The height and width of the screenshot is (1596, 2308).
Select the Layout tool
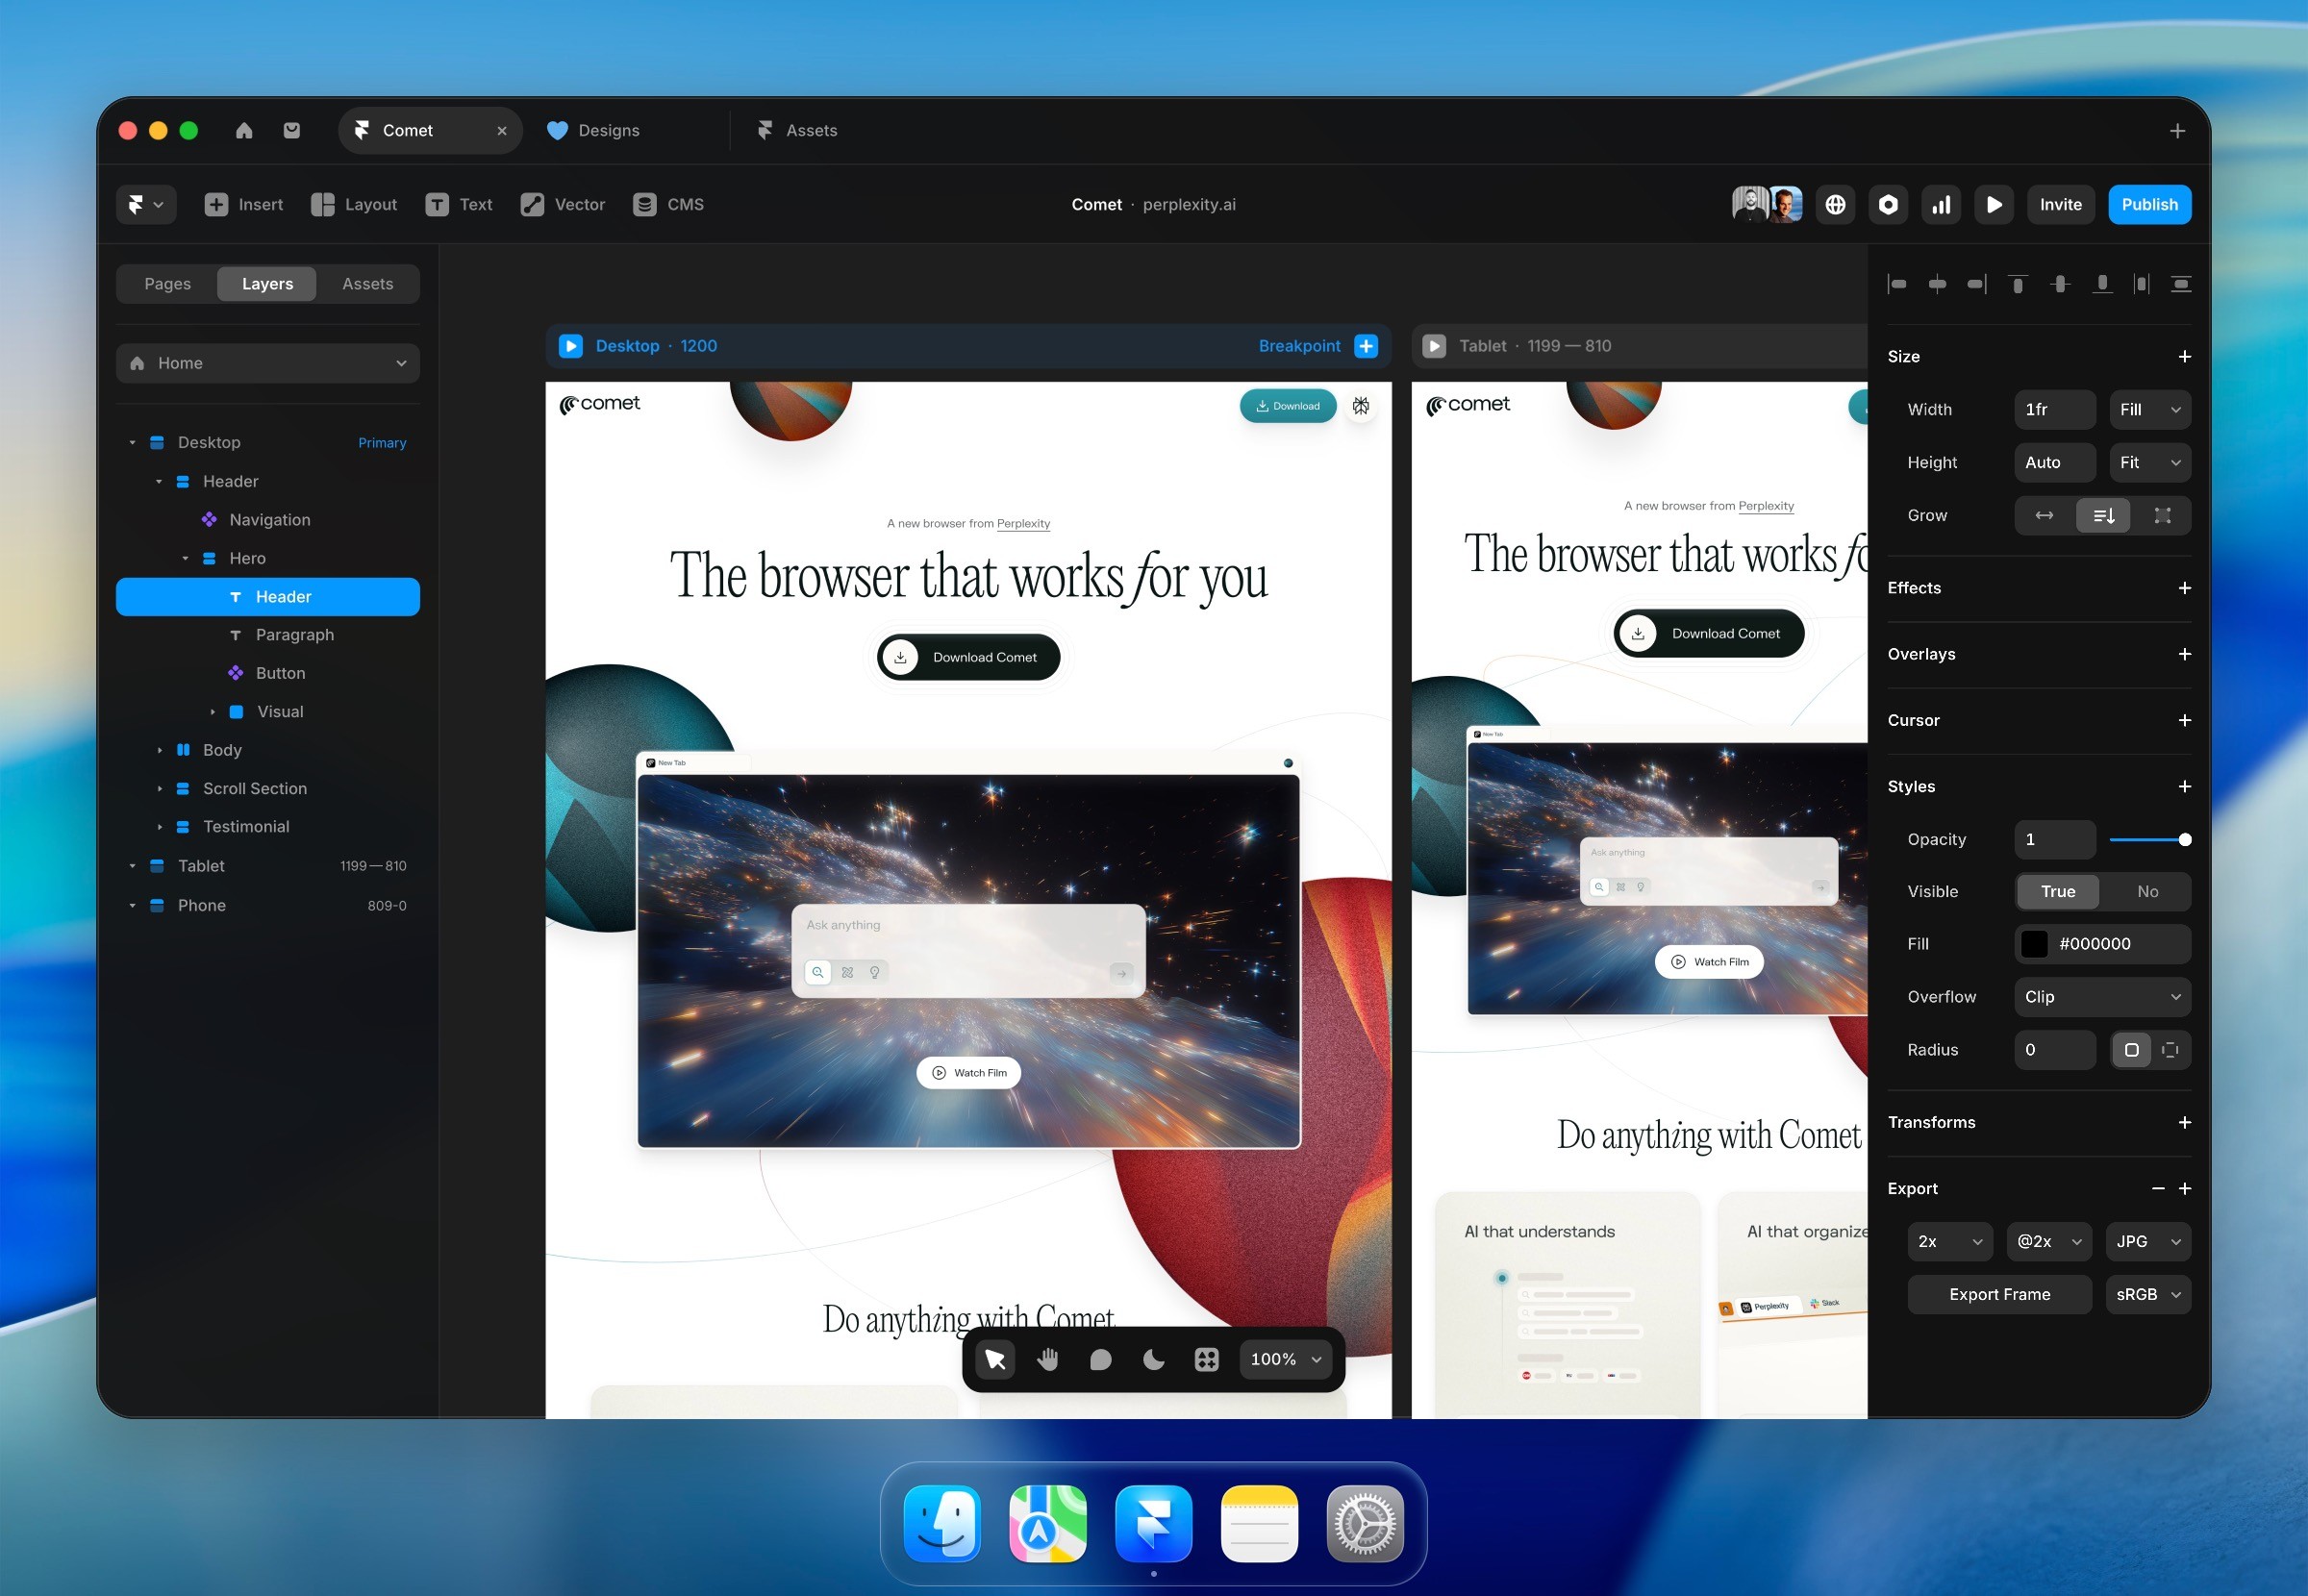(353, 204)
